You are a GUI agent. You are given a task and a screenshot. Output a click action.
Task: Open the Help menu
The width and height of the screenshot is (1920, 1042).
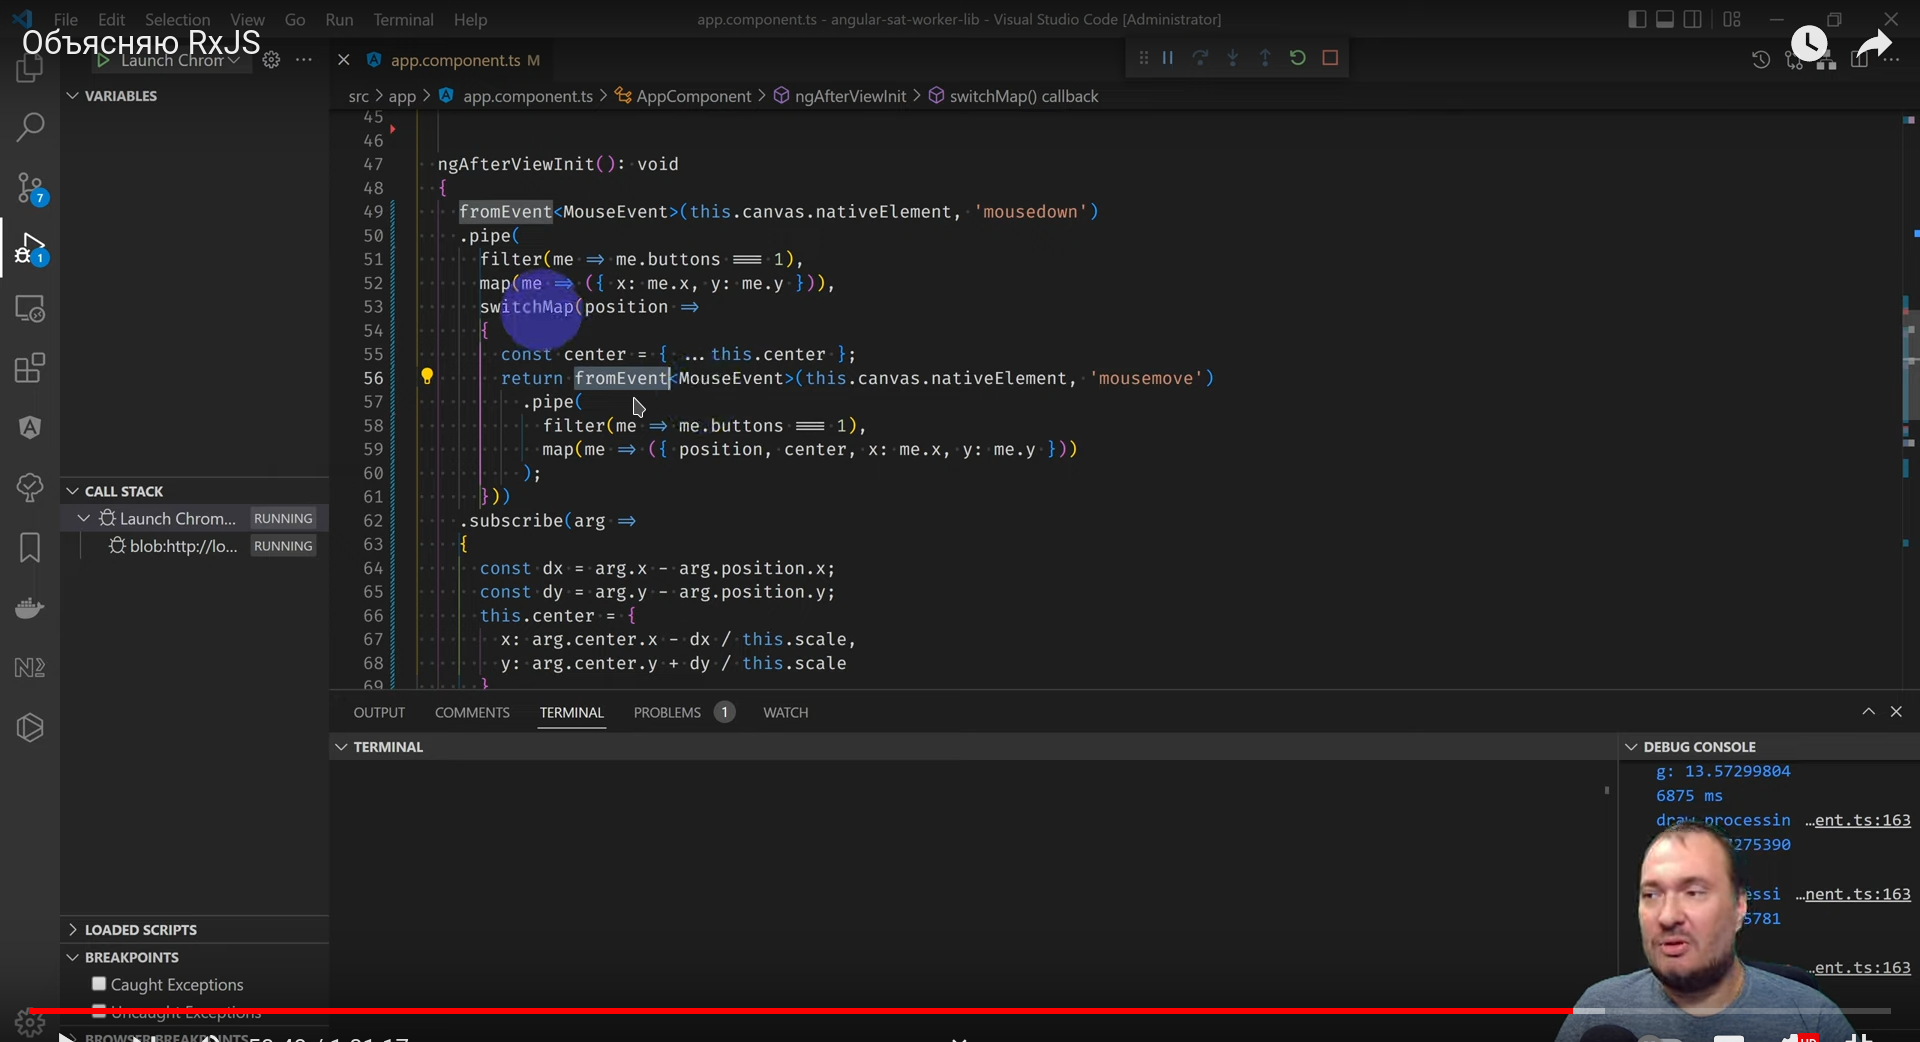[470, 19]
